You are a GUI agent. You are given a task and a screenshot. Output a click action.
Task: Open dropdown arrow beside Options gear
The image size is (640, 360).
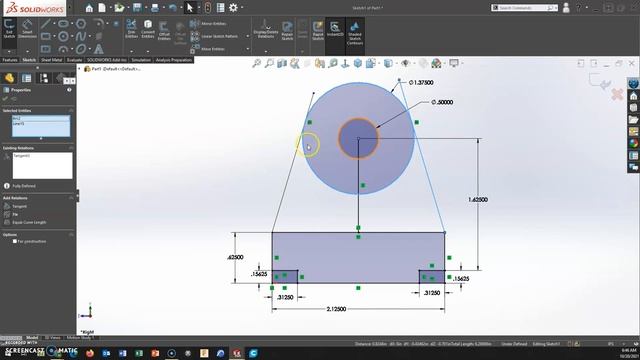click(242, 7)
